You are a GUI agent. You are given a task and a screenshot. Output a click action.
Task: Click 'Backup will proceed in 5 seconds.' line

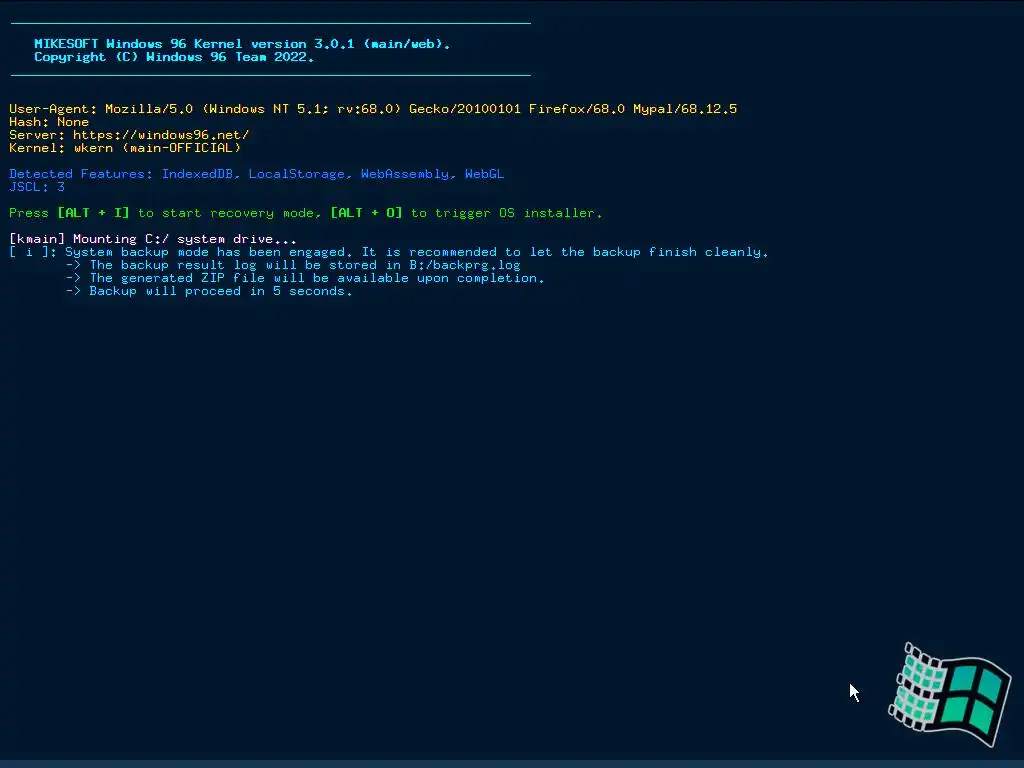pos(209,291)
